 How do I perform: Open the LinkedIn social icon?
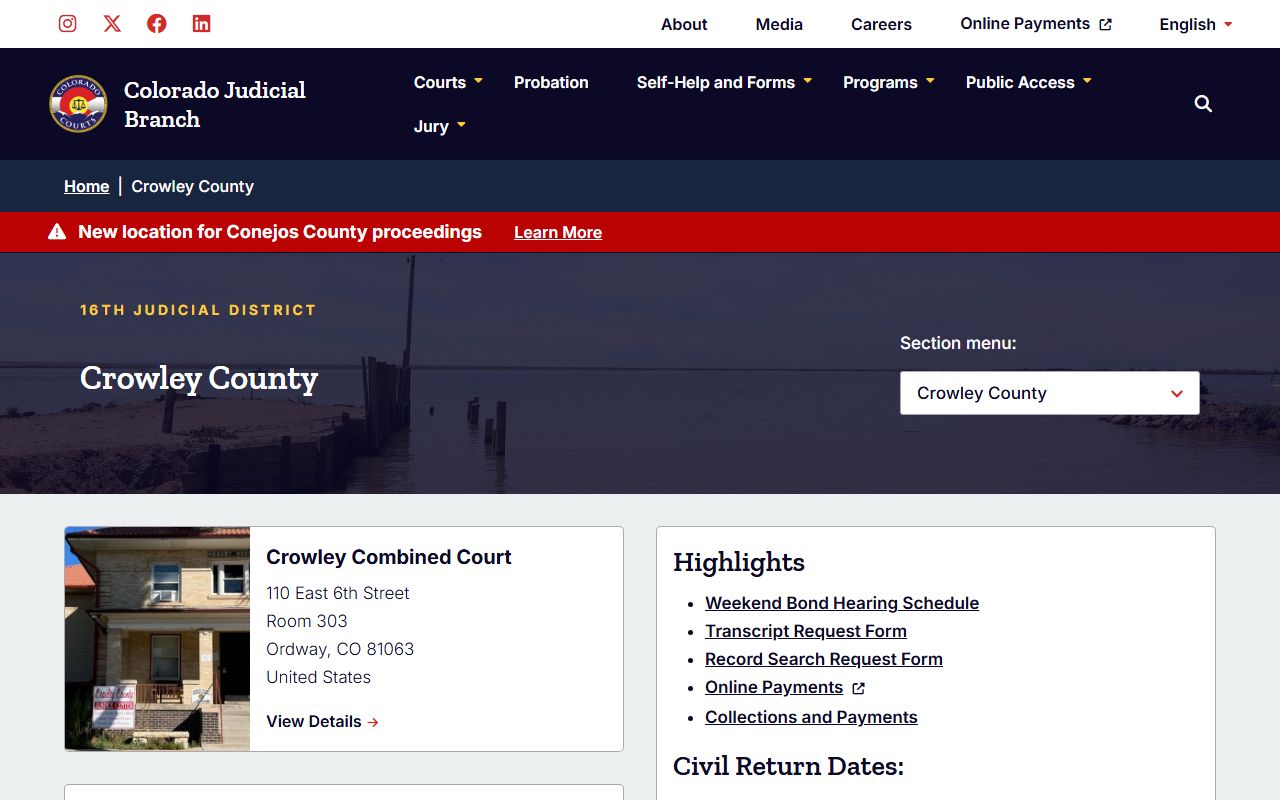pyautogui.click(x=202, y=24)
